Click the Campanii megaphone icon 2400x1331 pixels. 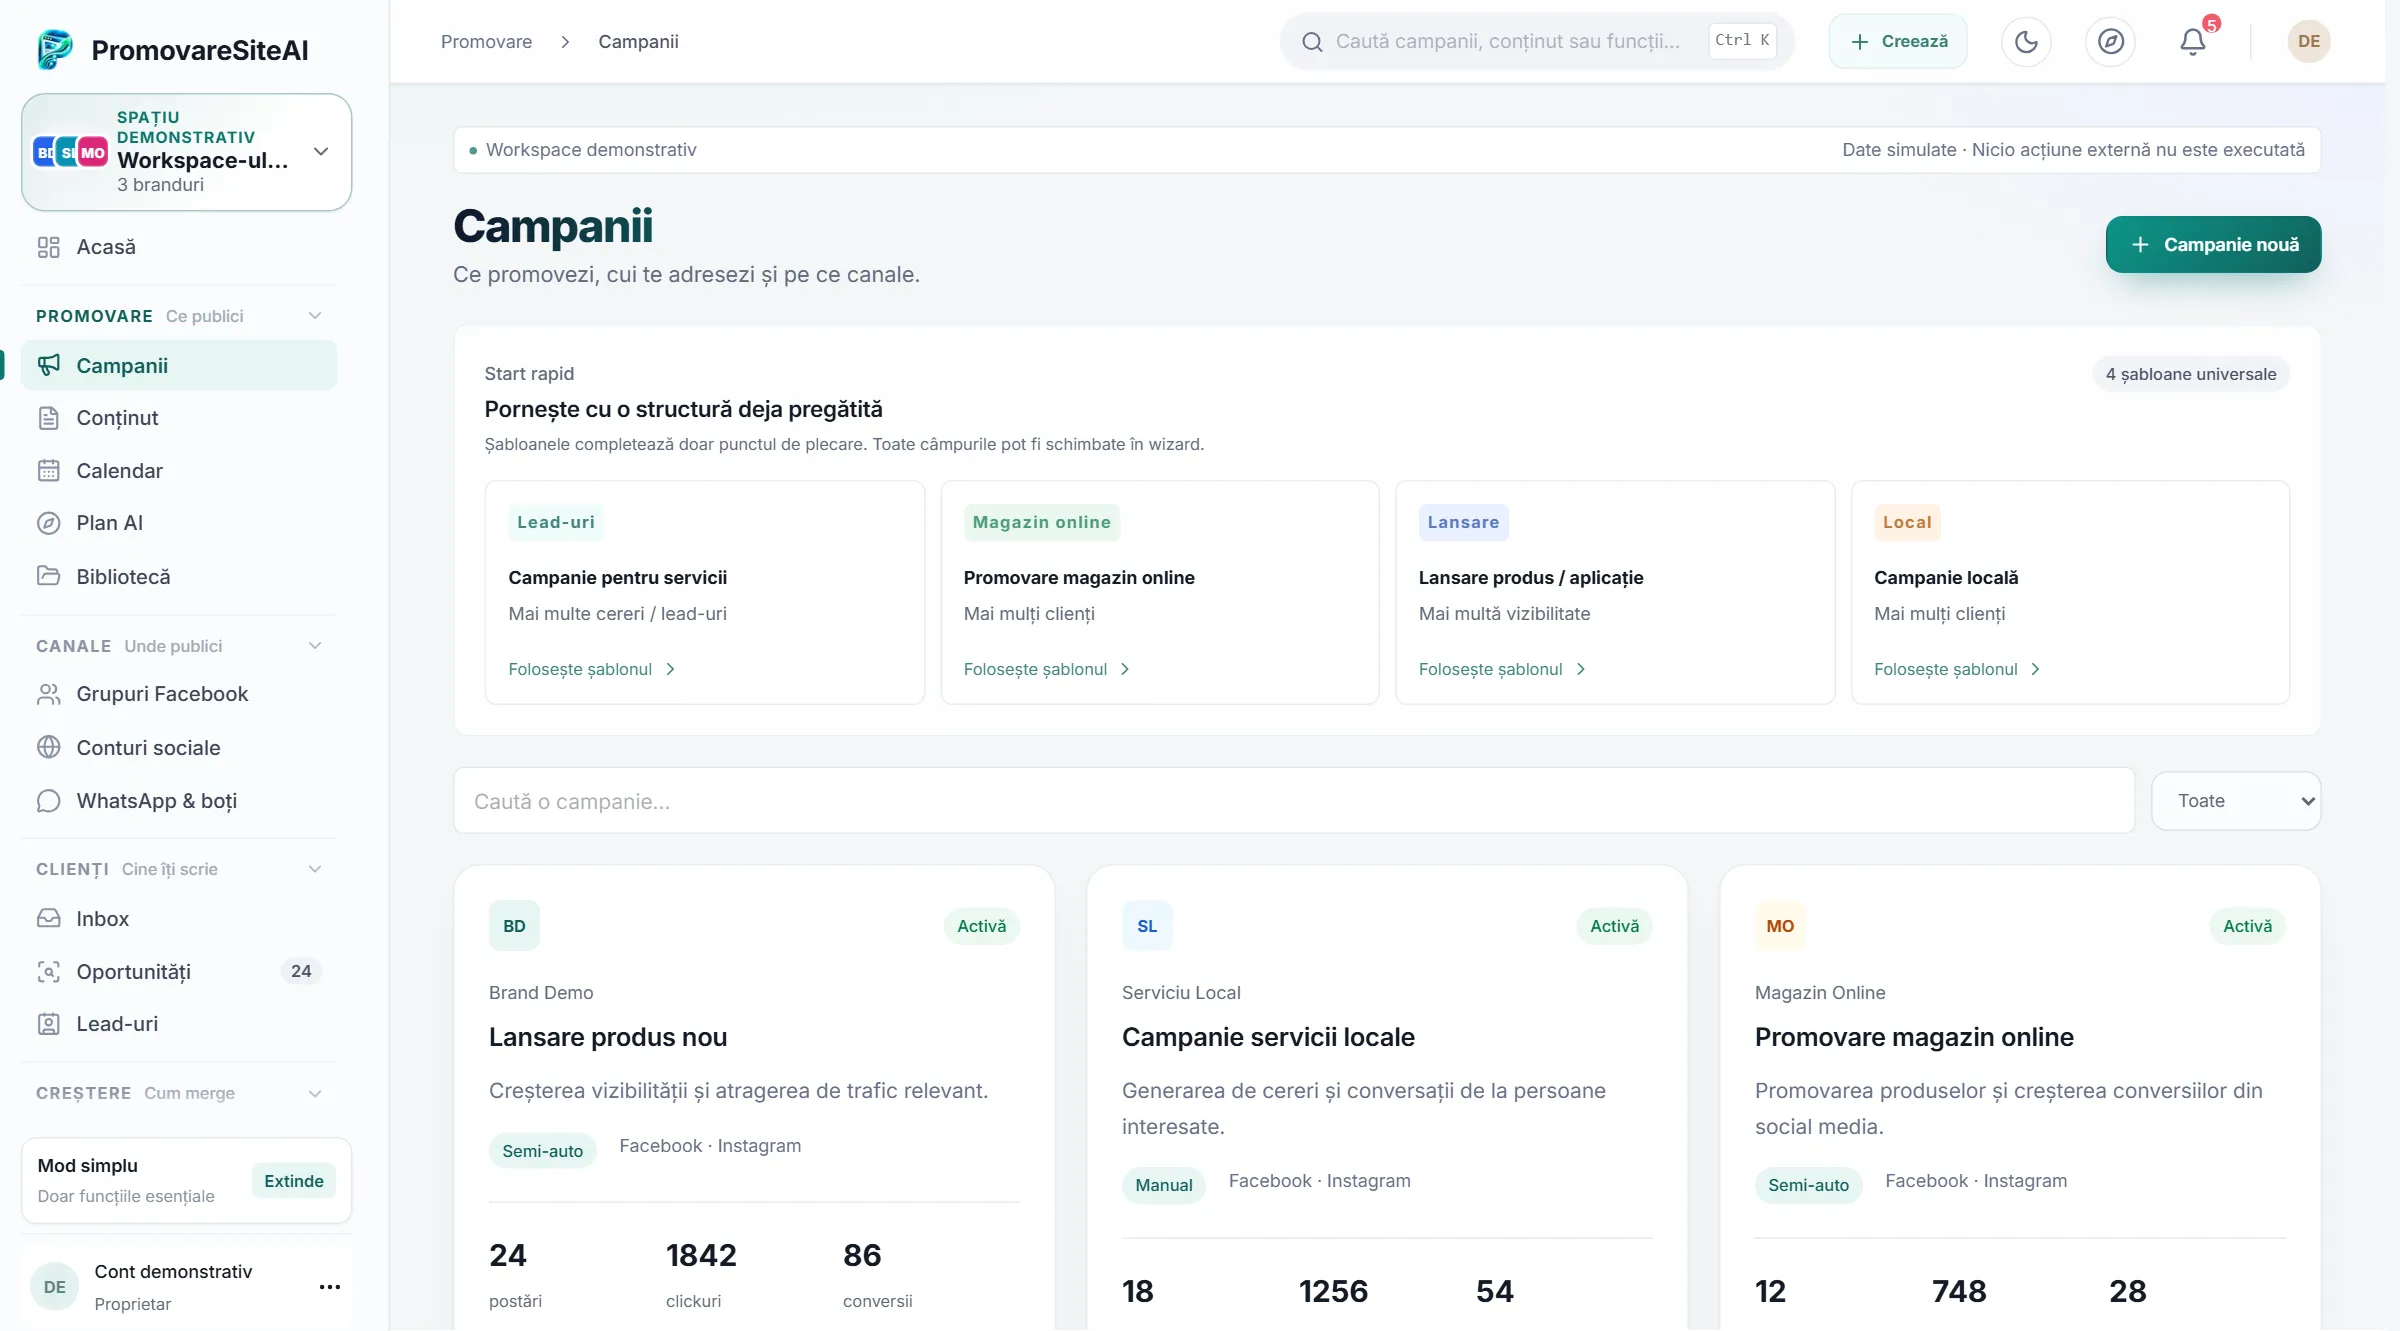[48, 365]
